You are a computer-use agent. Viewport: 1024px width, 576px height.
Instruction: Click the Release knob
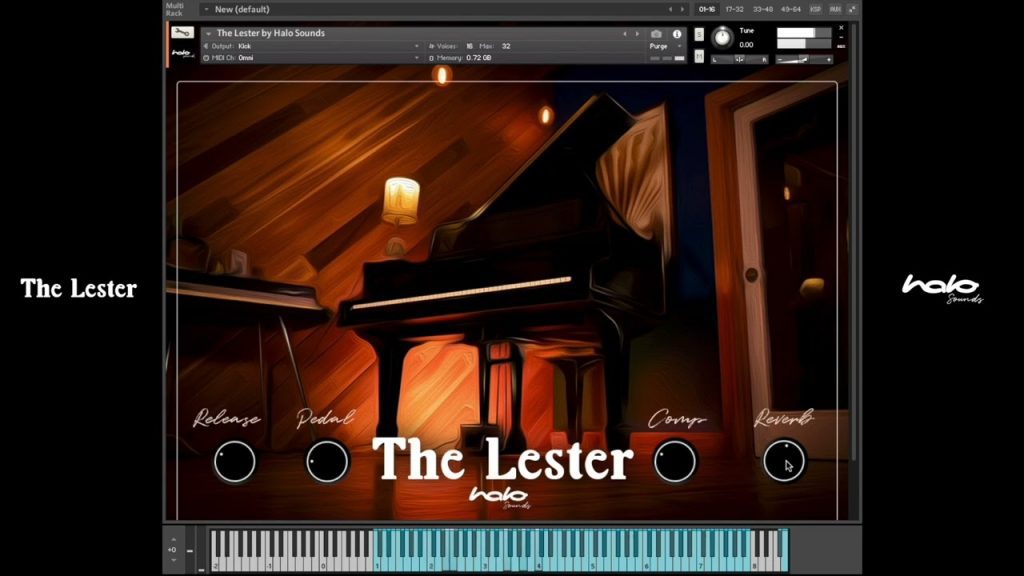[234, 462]
